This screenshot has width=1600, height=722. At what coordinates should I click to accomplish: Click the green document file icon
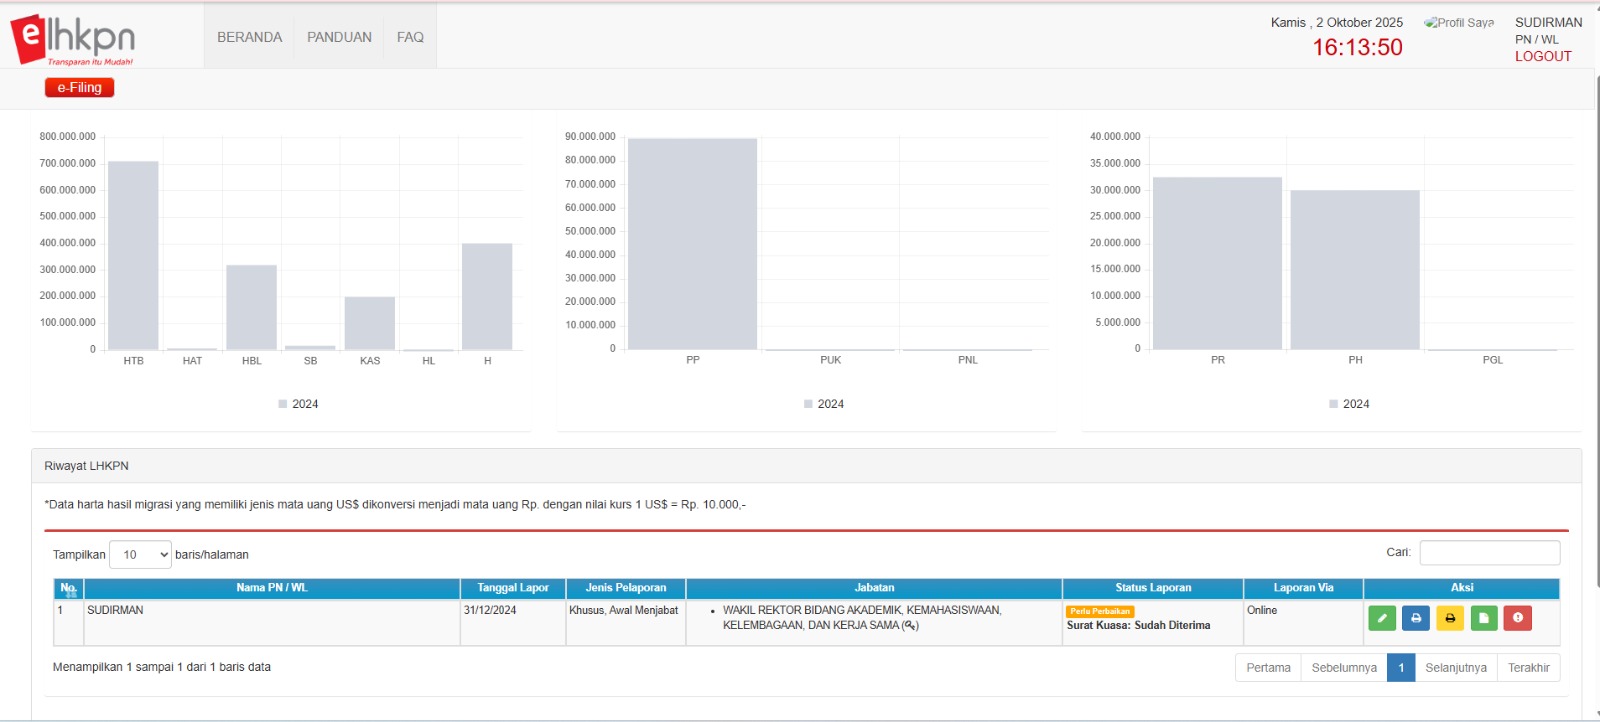coord(1483,618)
